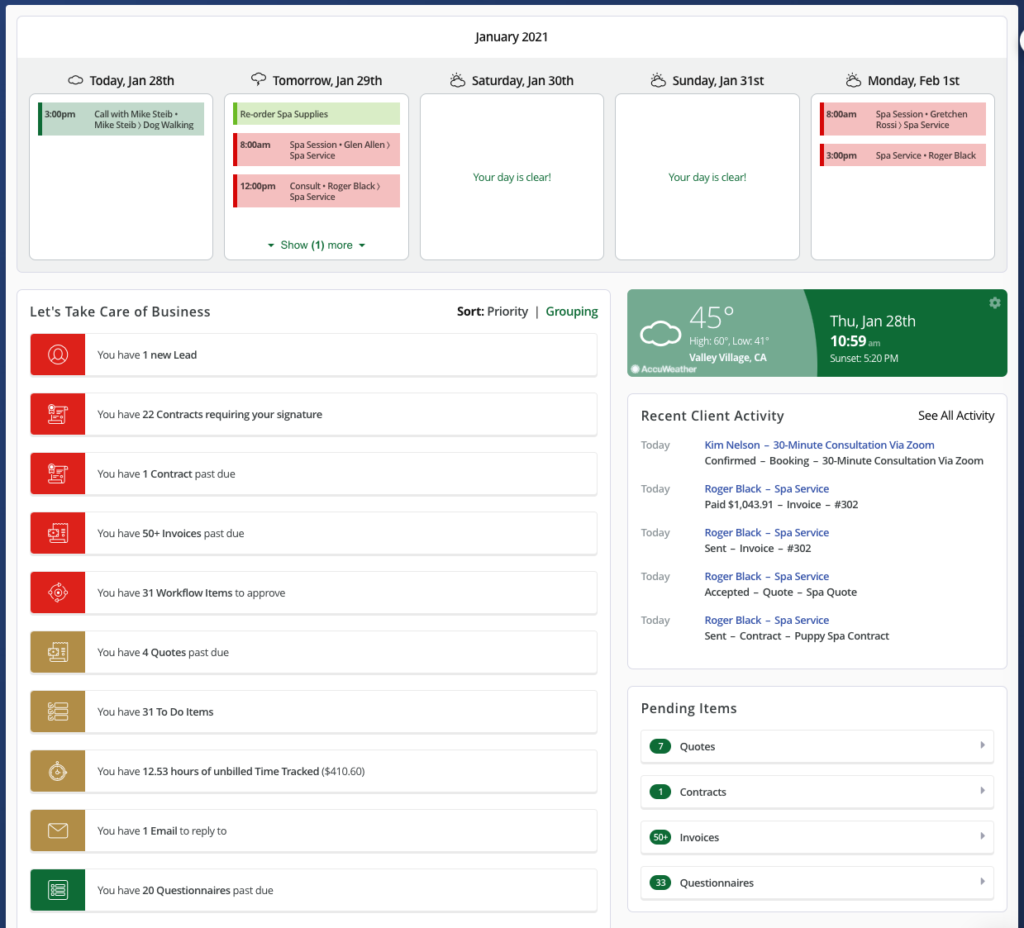Sort business items by Priority
This screenshot has width=1024, height=928.
tap(507, 312)
